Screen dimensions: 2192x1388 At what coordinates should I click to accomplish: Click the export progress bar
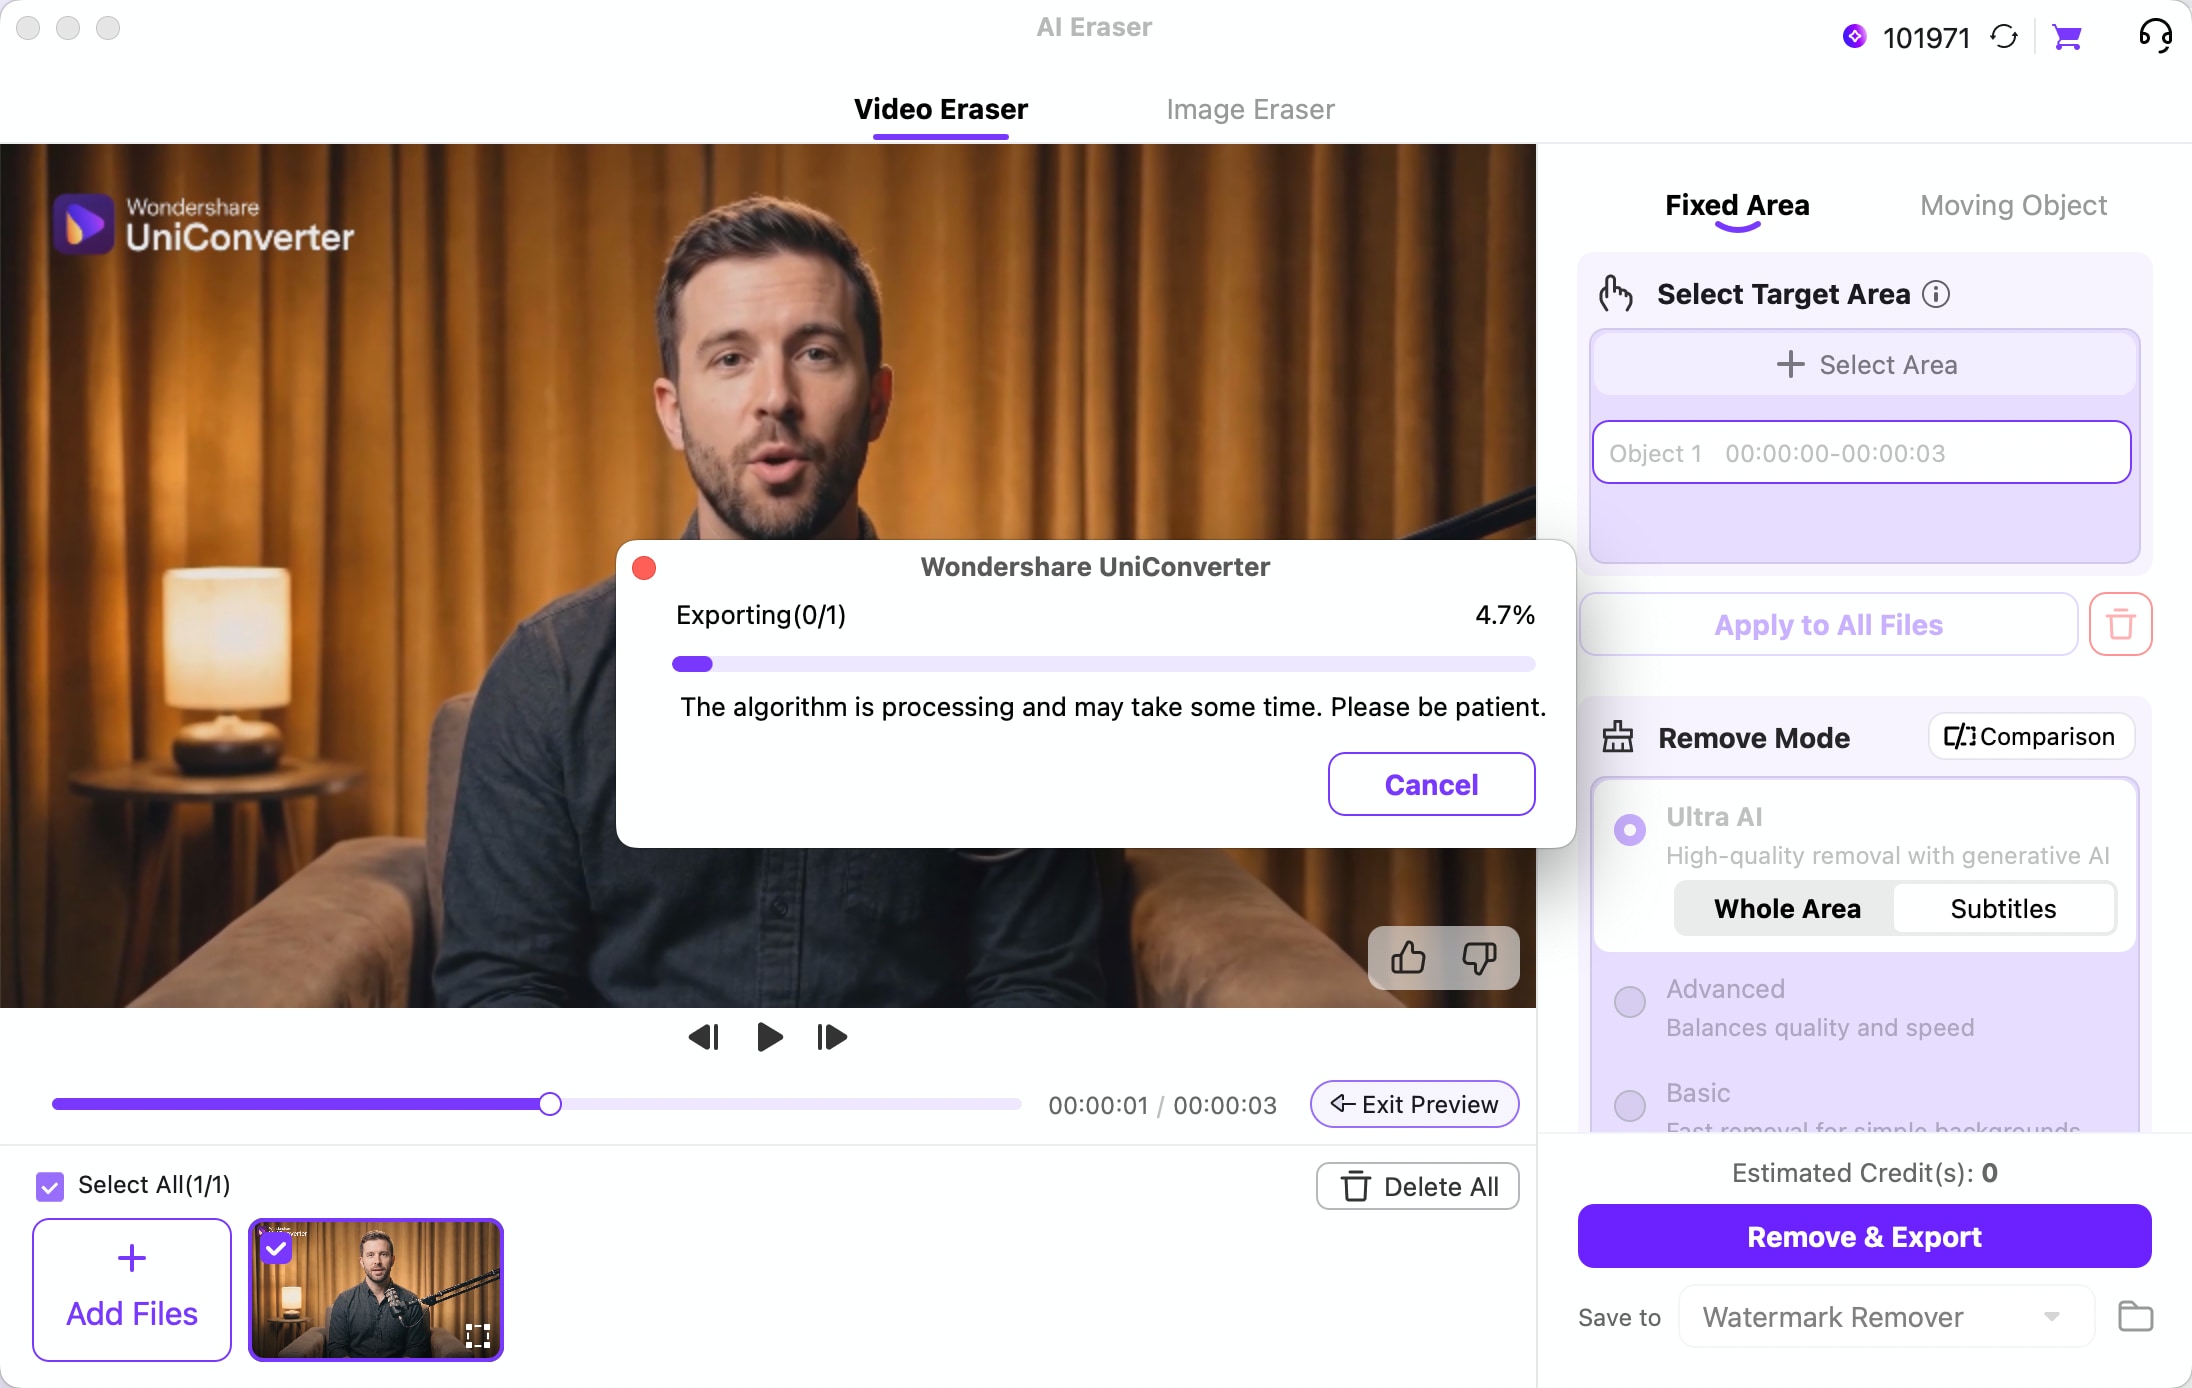click(x=1104, y=664)
